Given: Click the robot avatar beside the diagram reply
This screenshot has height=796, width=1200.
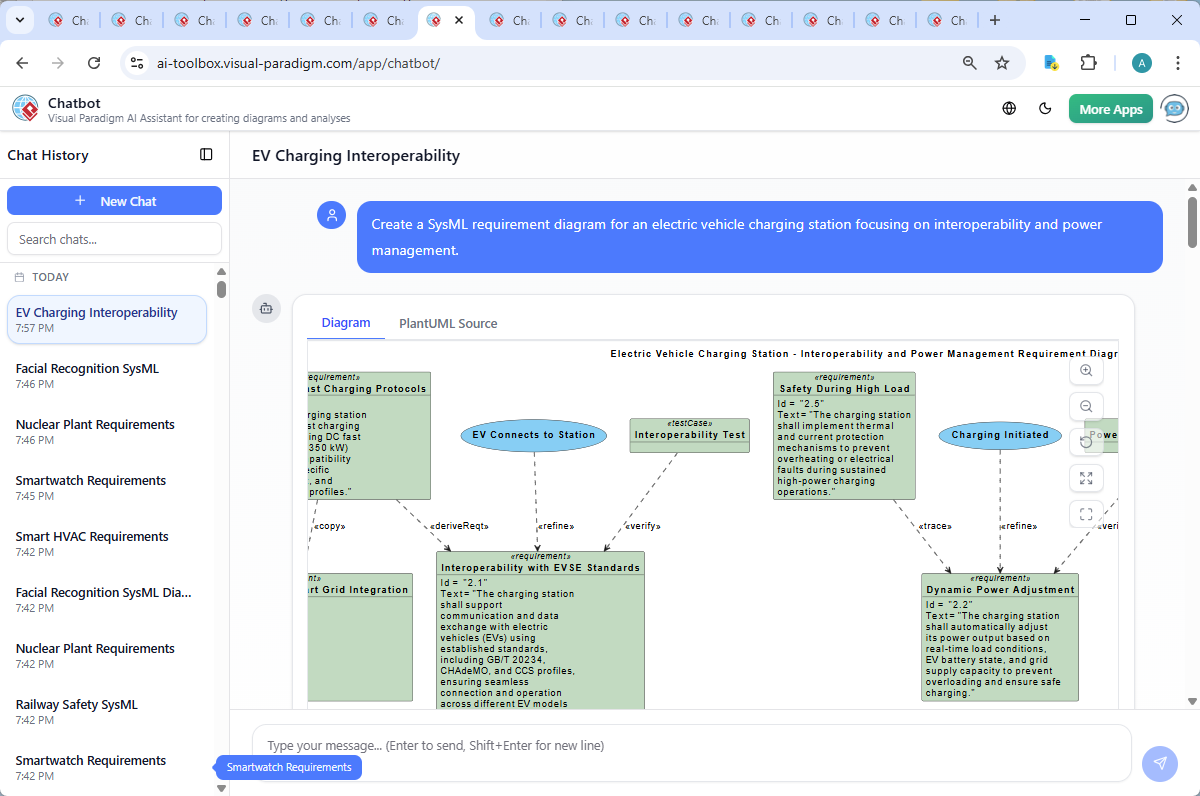Looking at the screenshot, I should tap(266, 309).
